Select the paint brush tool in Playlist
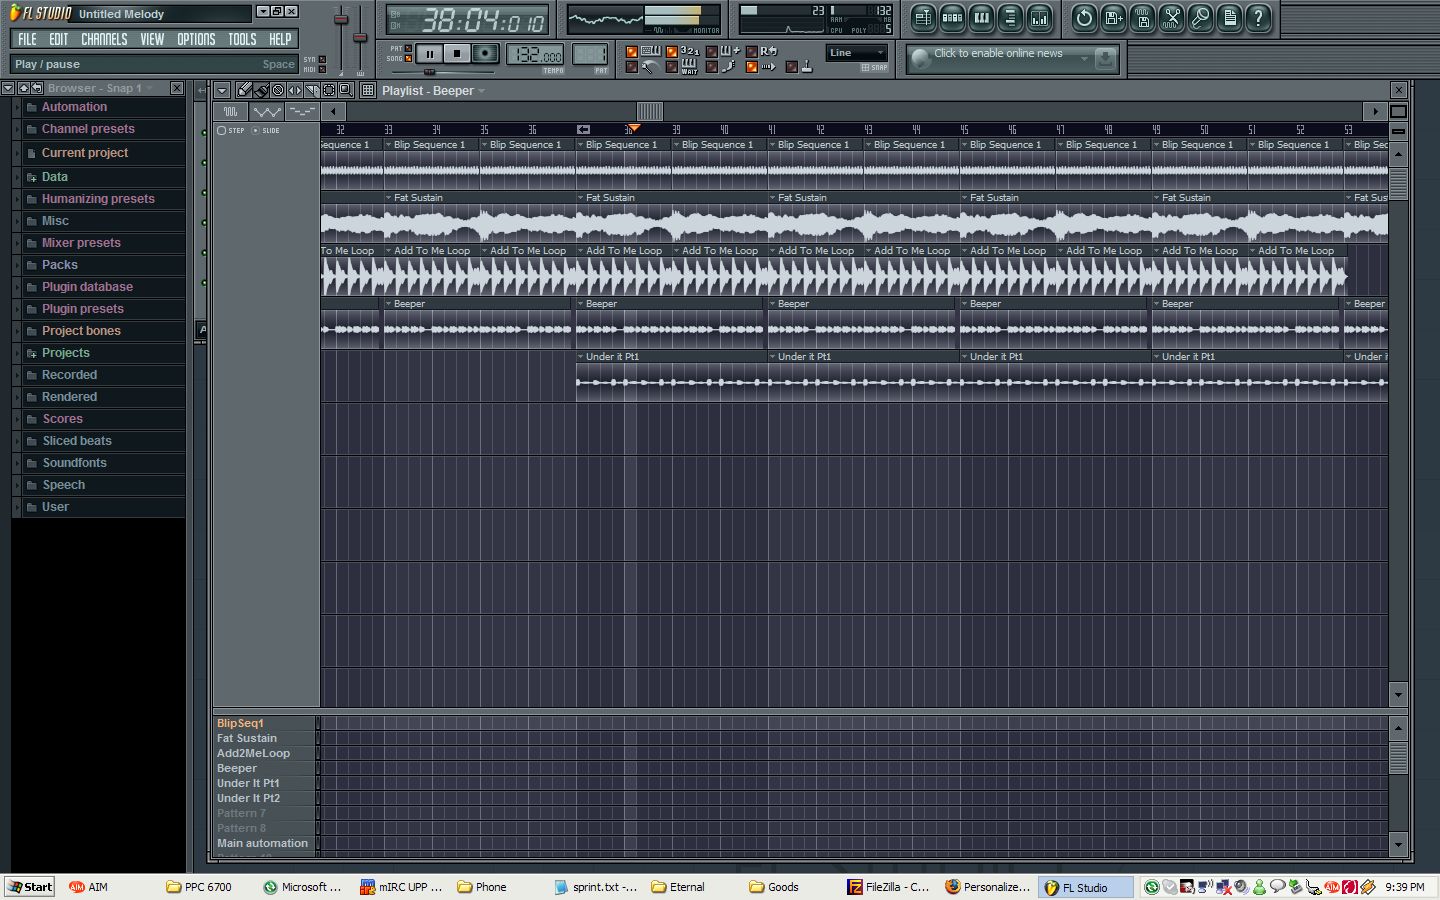1440x900 pixels. point(261,90)
